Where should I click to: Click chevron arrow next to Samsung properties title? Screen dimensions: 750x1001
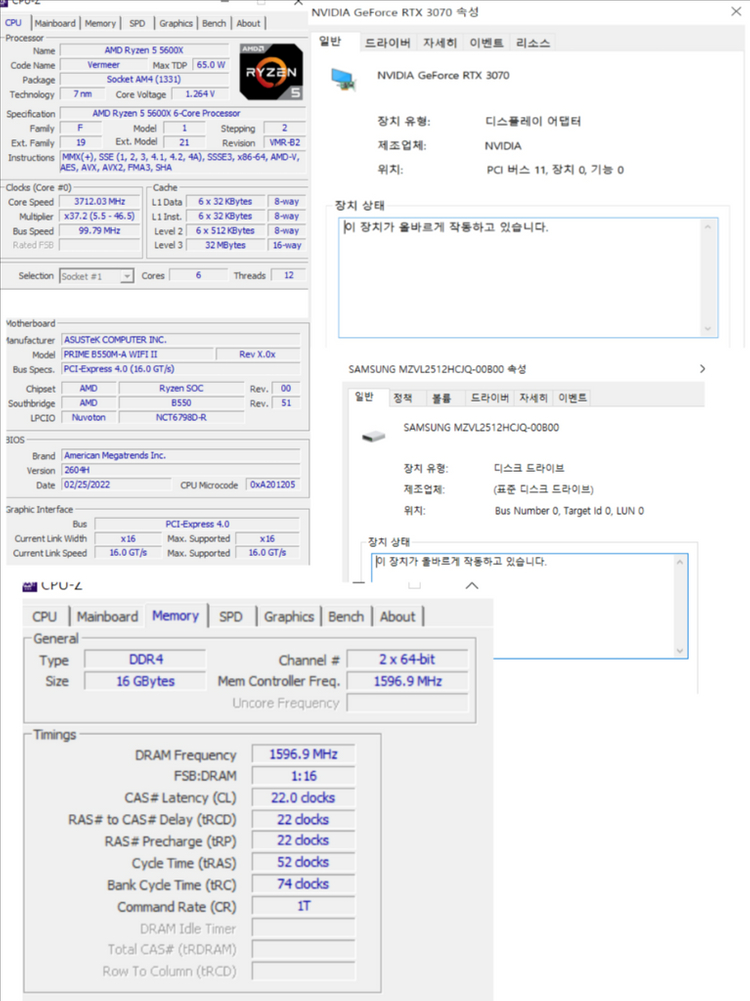(x=702, y=368)
